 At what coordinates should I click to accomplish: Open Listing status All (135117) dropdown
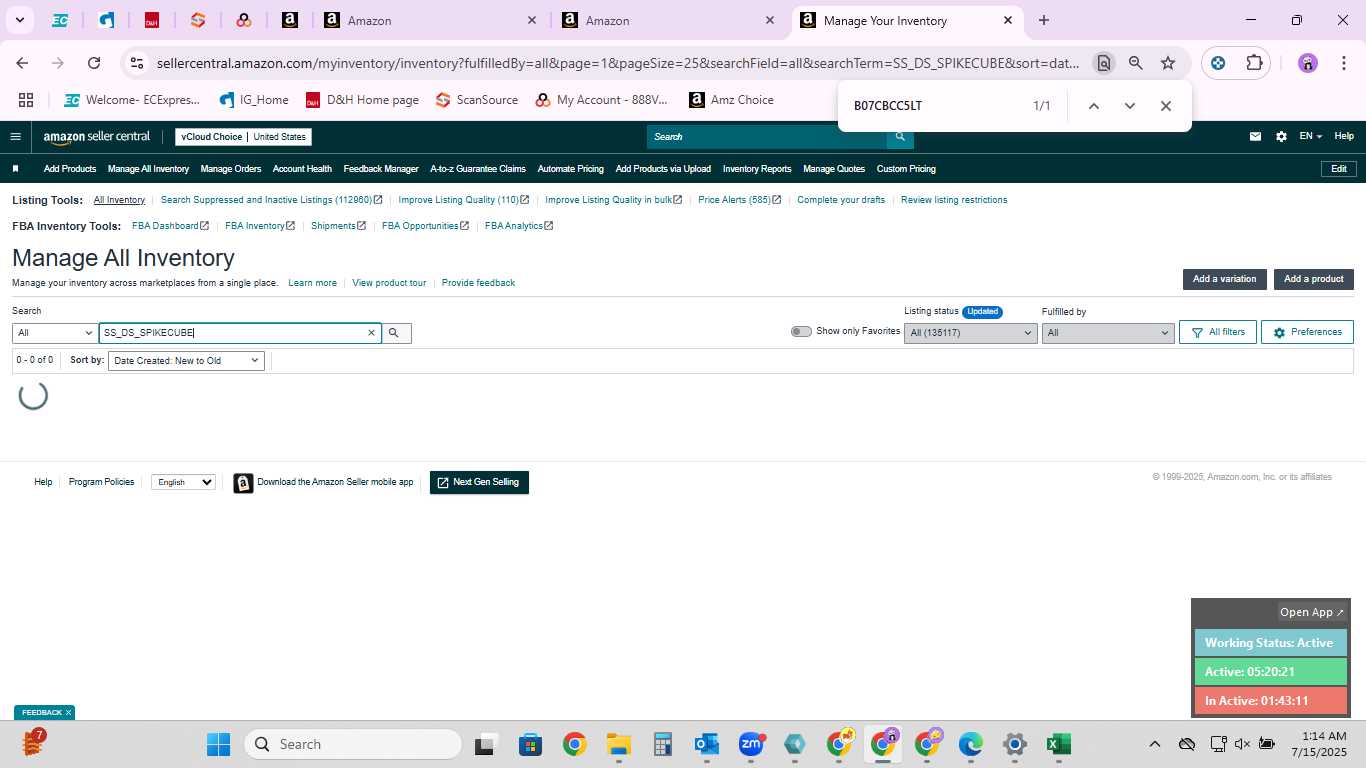click(970, 333)
